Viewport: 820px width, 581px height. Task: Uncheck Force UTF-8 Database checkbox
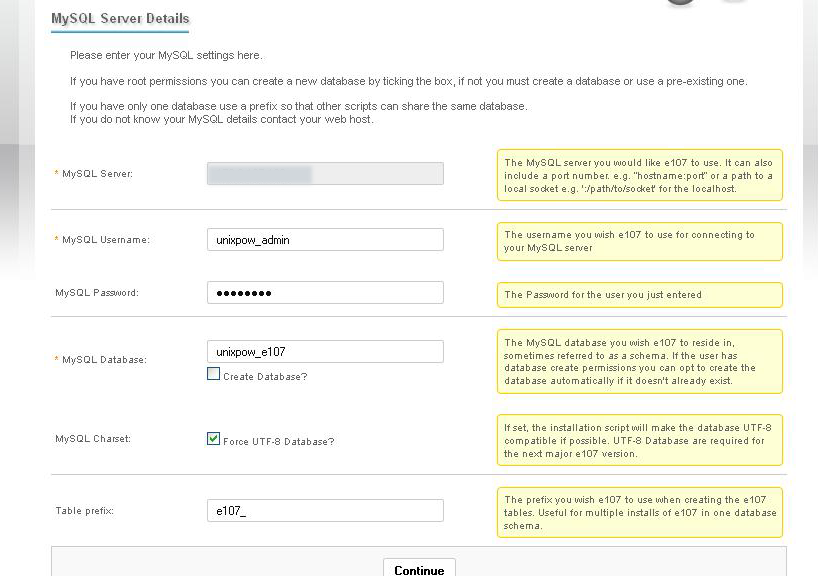tap(213, 439)
